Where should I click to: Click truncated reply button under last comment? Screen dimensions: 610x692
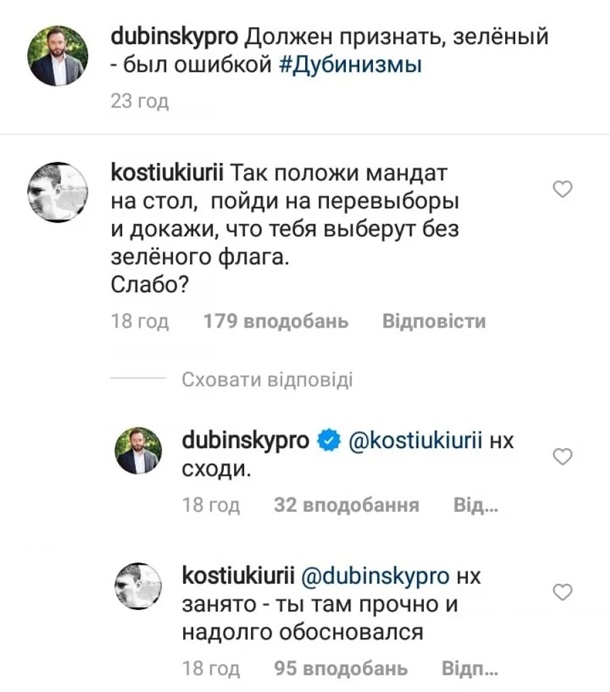[x=462, y=667]
